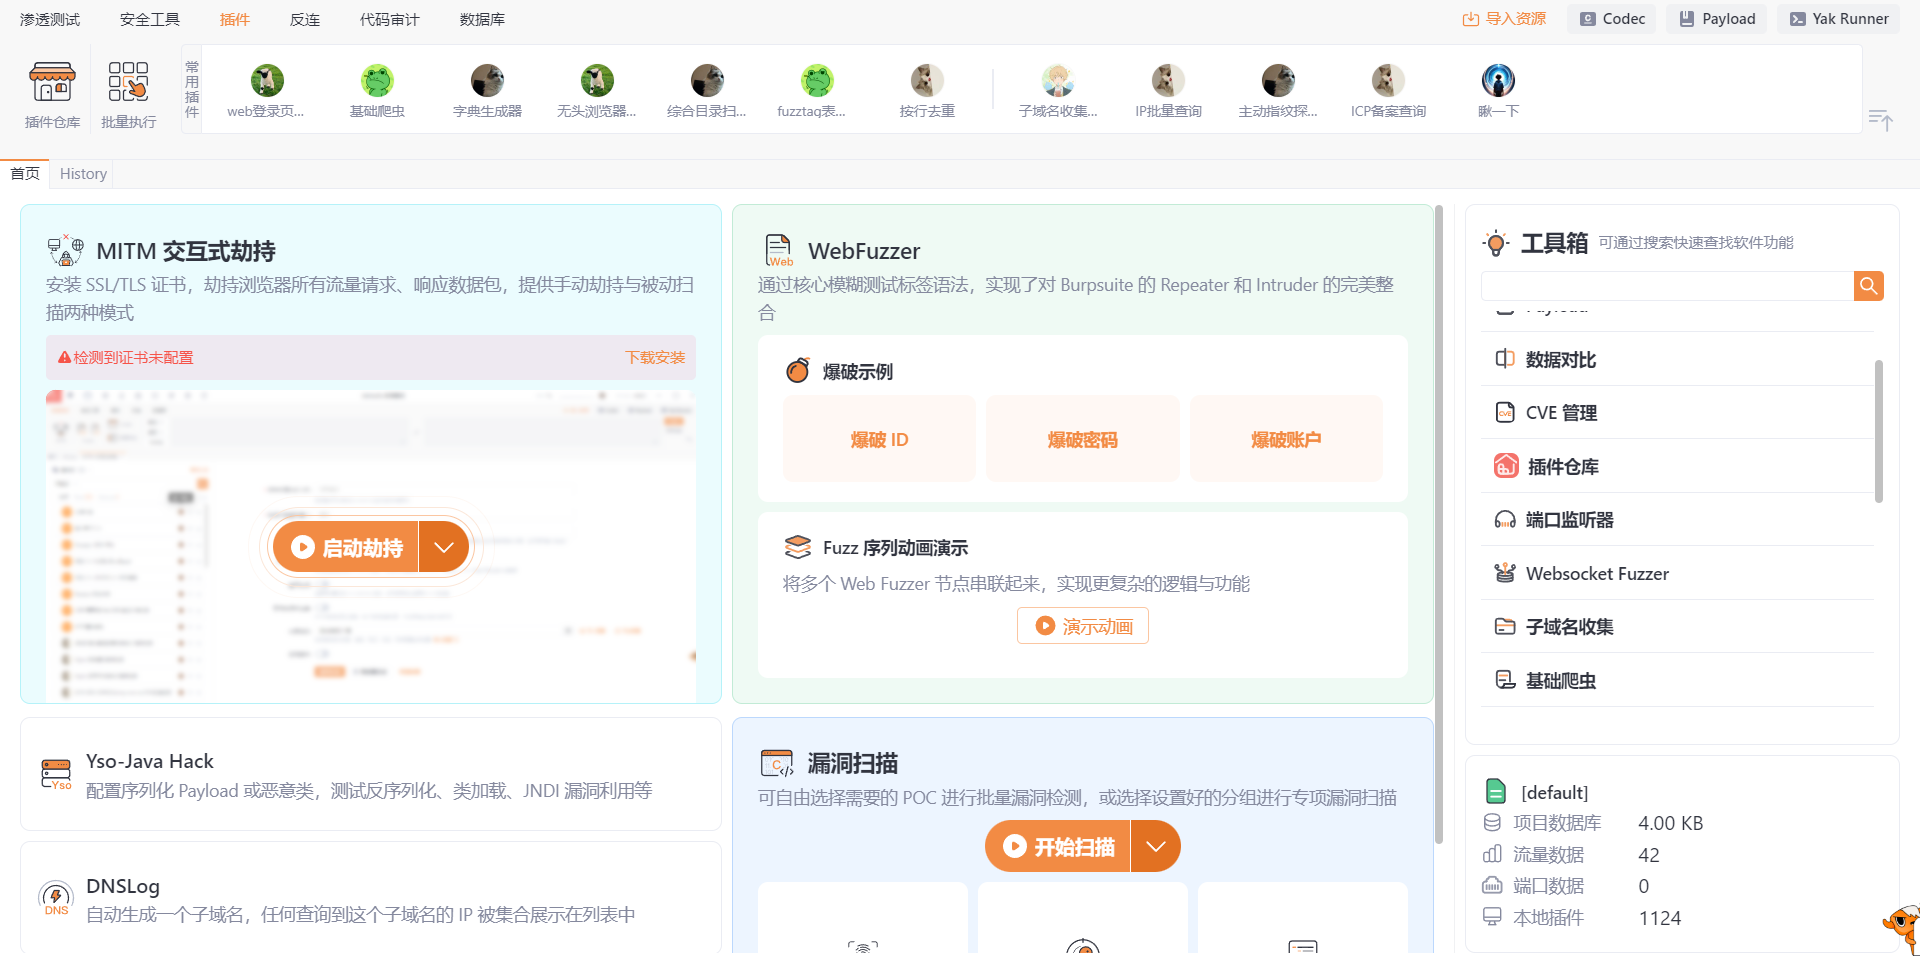
Task: Open the ICP备案查询 plugin
Action: click(x=1388, y=90)
